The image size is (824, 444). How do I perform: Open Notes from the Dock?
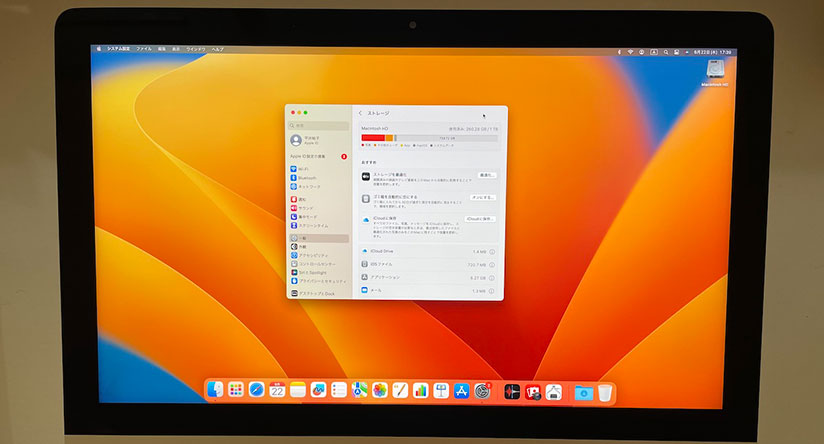point(297,390)
